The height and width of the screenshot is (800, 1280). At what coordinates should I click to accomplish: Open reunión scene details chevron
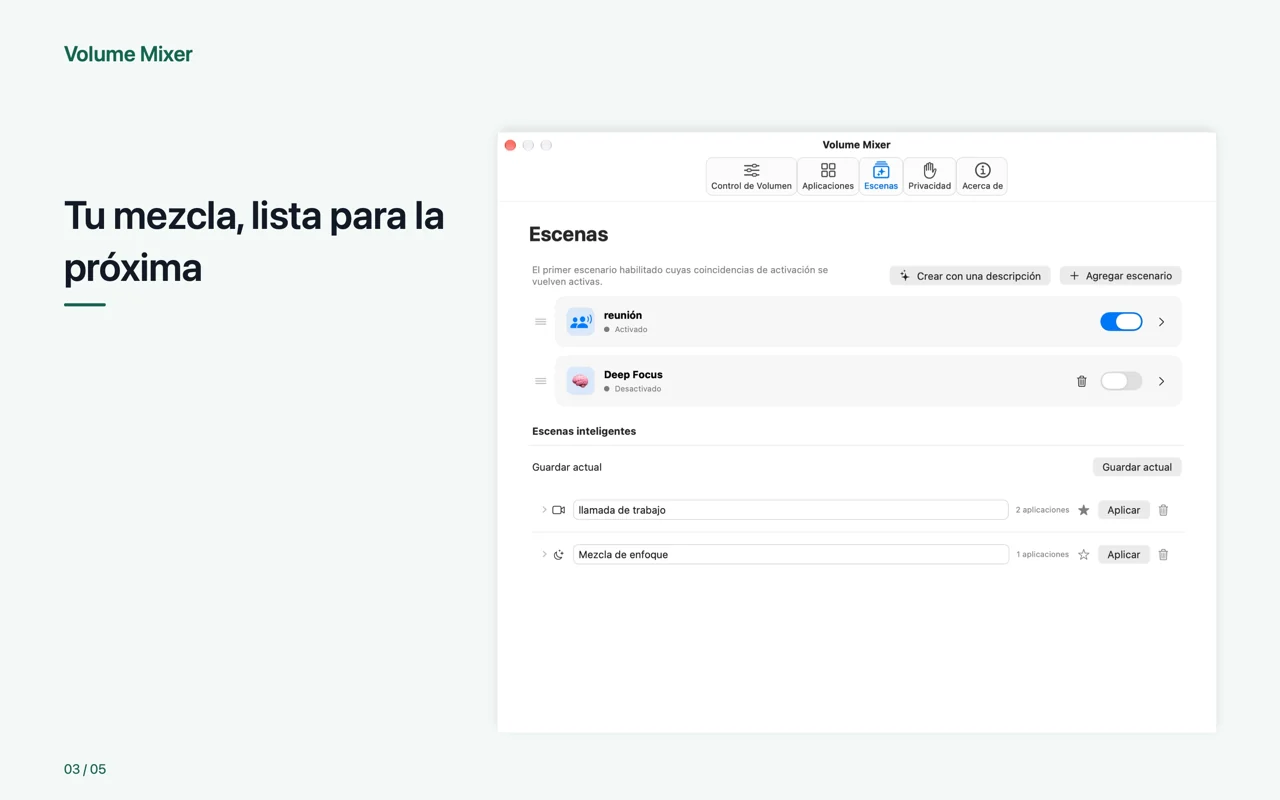pos(1161,322)
